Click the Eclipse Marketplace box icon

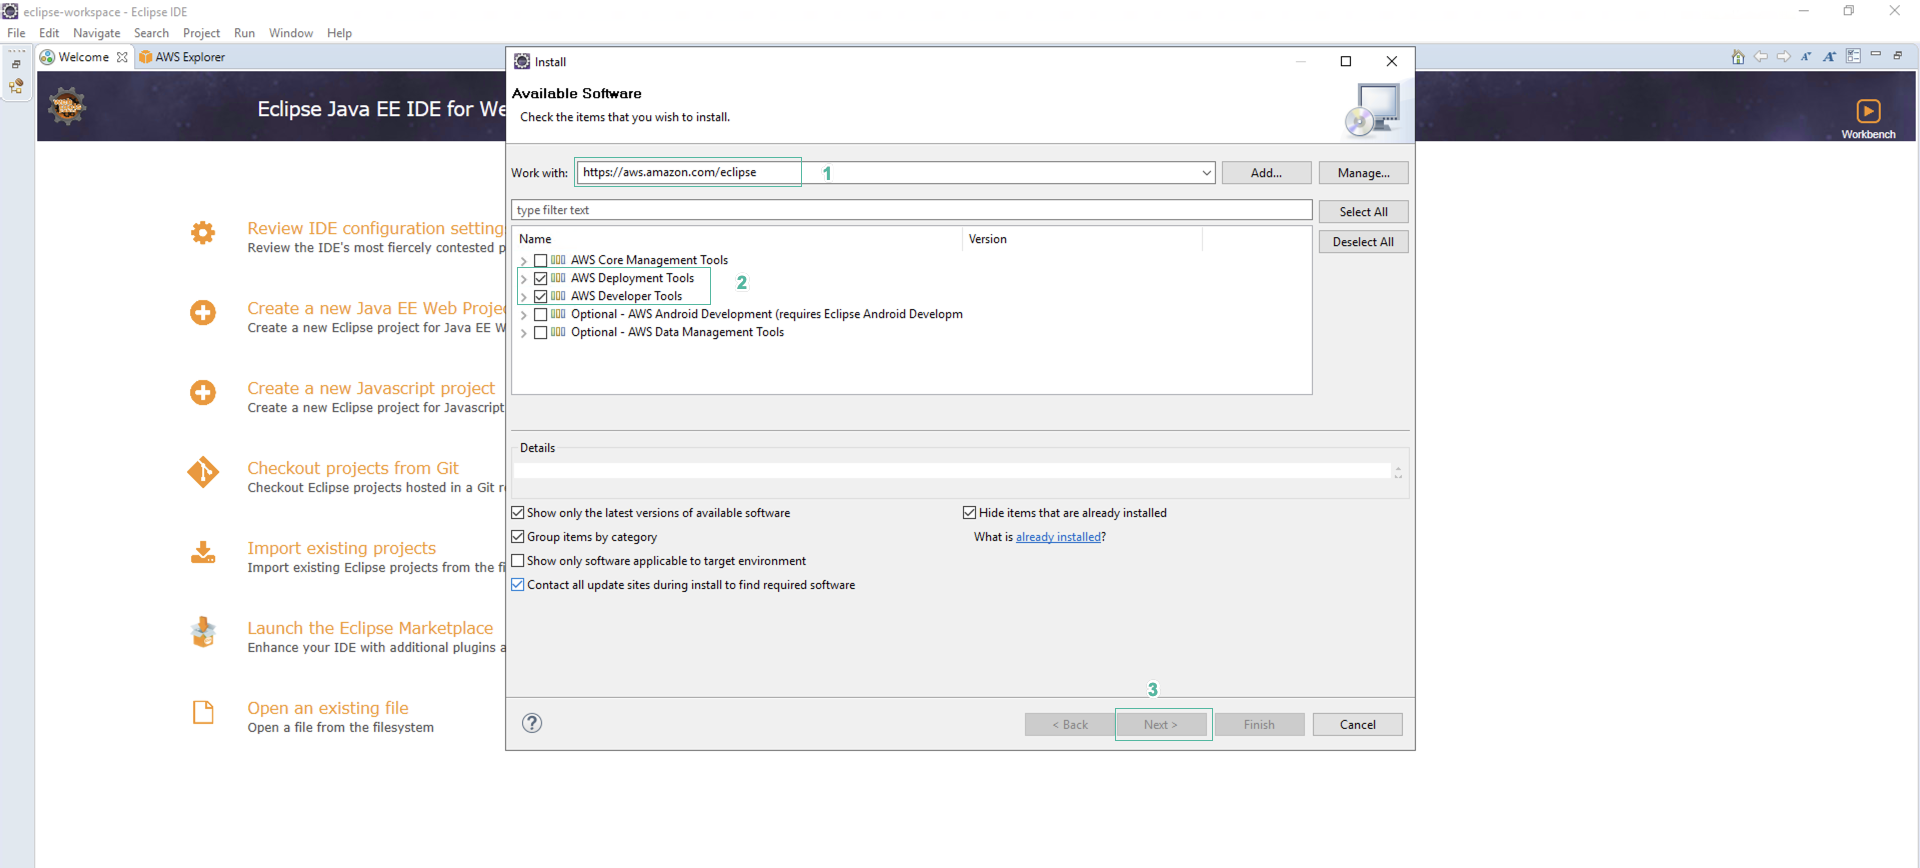tap(203, 632)
